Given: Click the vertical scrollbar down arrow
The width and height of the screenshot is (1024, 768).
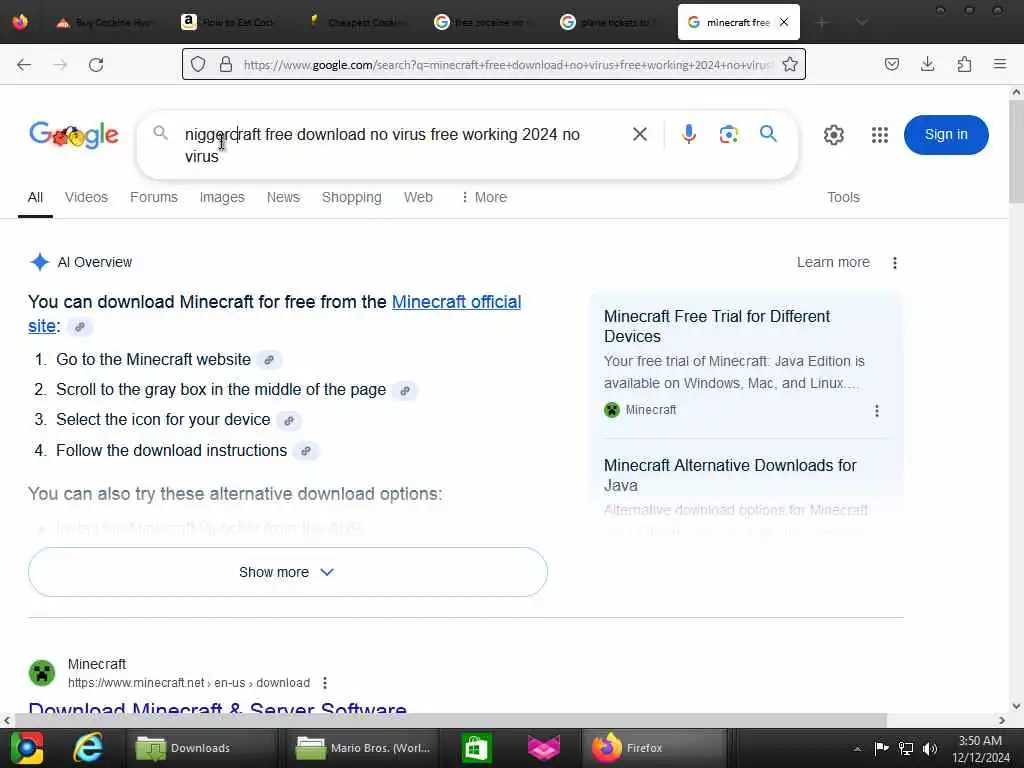Looking at the screenshot, I should [x=1016, y=706].
